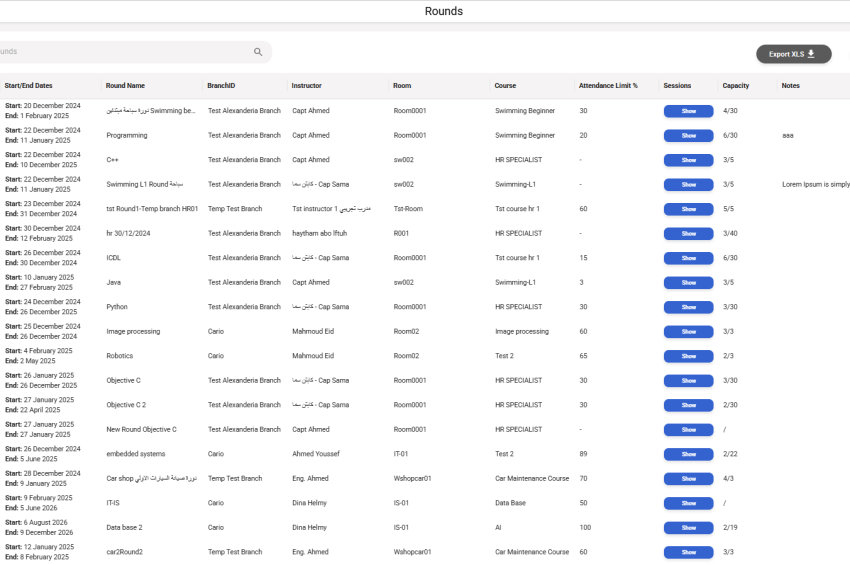Image resolution: width=850 pixels, height=565 pixels.
Task: Click instructor haytham abo lftuh
Action: pos(319,234)
